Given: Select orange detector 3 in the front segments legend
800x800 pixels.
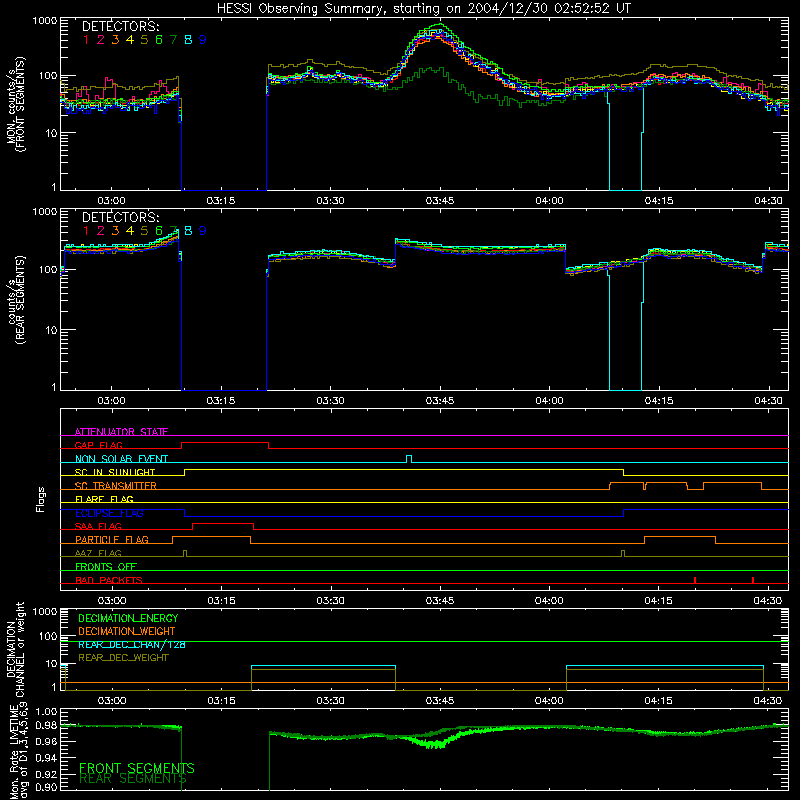Looking at the screenshot, I should pyautogui.click(x=115, y=40).
